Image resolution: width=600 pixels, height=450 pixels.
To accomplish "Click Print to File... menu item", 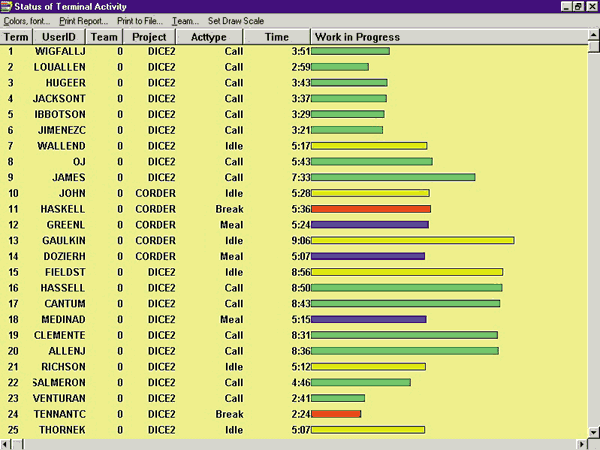I will (140, 21).
